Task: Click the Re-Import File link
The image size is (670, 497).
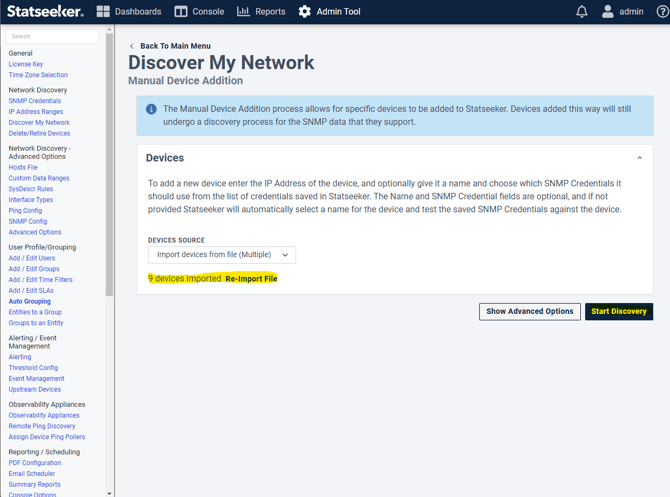Action: 251,279
